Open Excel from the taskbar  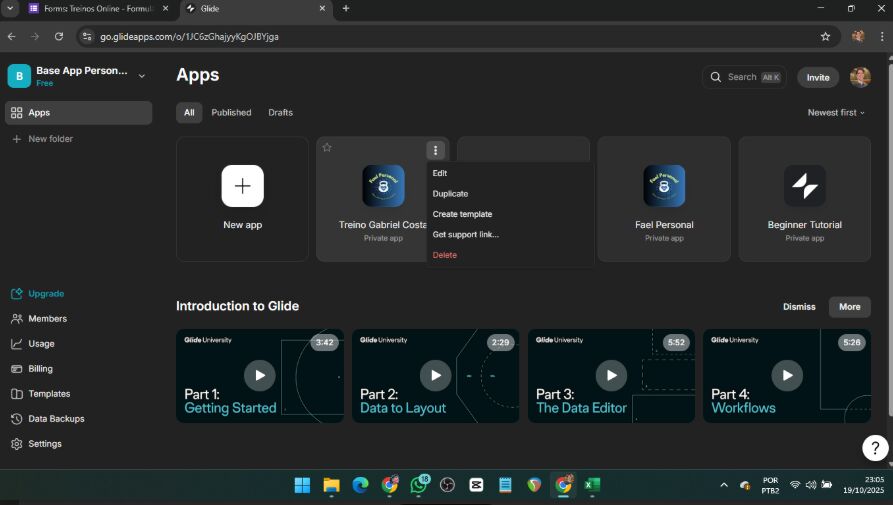(592, 485)
